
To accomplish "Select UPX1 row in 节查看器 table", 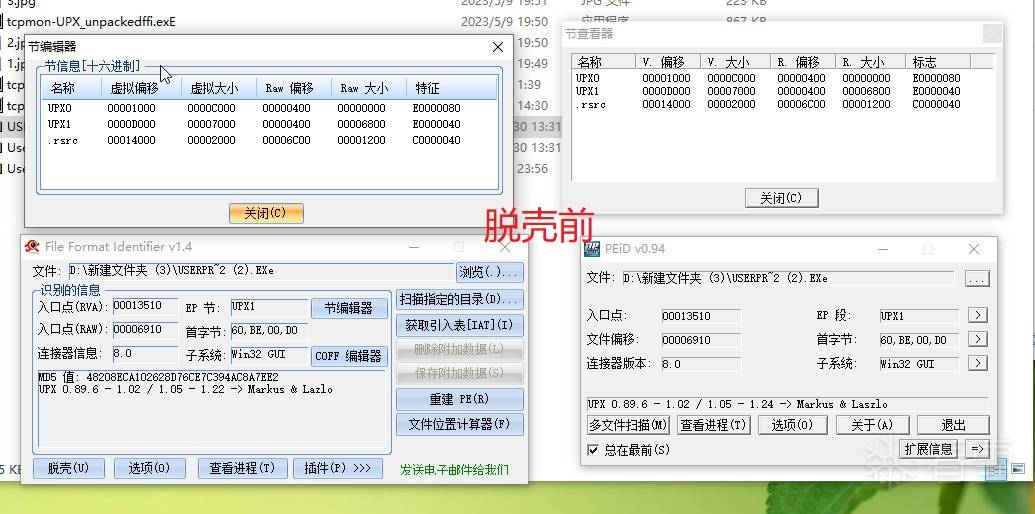I will (x=782, y=91).
